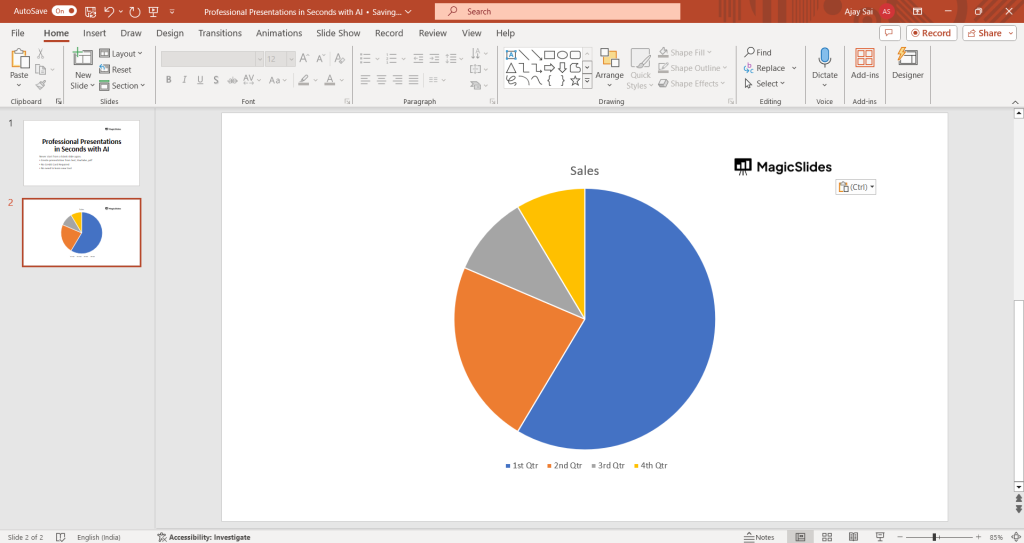This screenshot has height=543, width=1024.
Task: Click the Save icon in title bar
Action: (x=91, y=12)
